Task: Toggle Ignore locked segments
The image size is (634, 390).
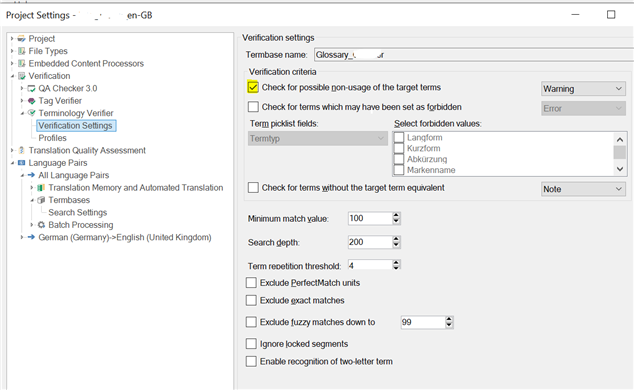Action: (x=251, y=344)
